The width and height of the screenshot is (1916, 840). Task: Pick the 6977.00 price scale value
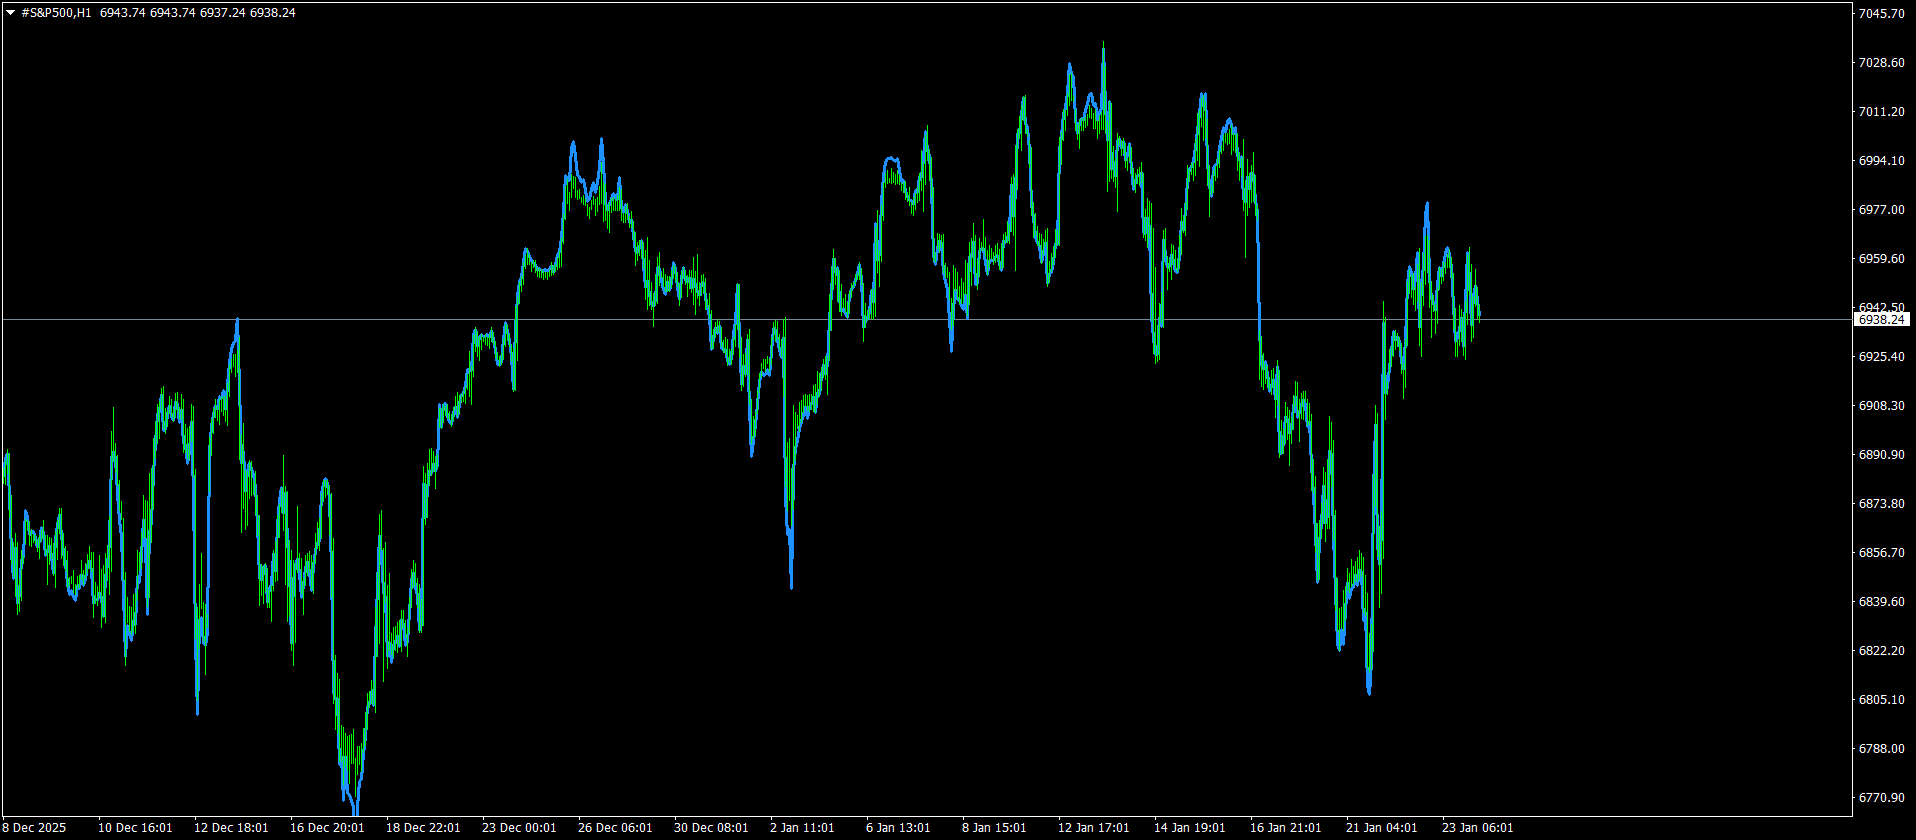[x=1881, y=210]
